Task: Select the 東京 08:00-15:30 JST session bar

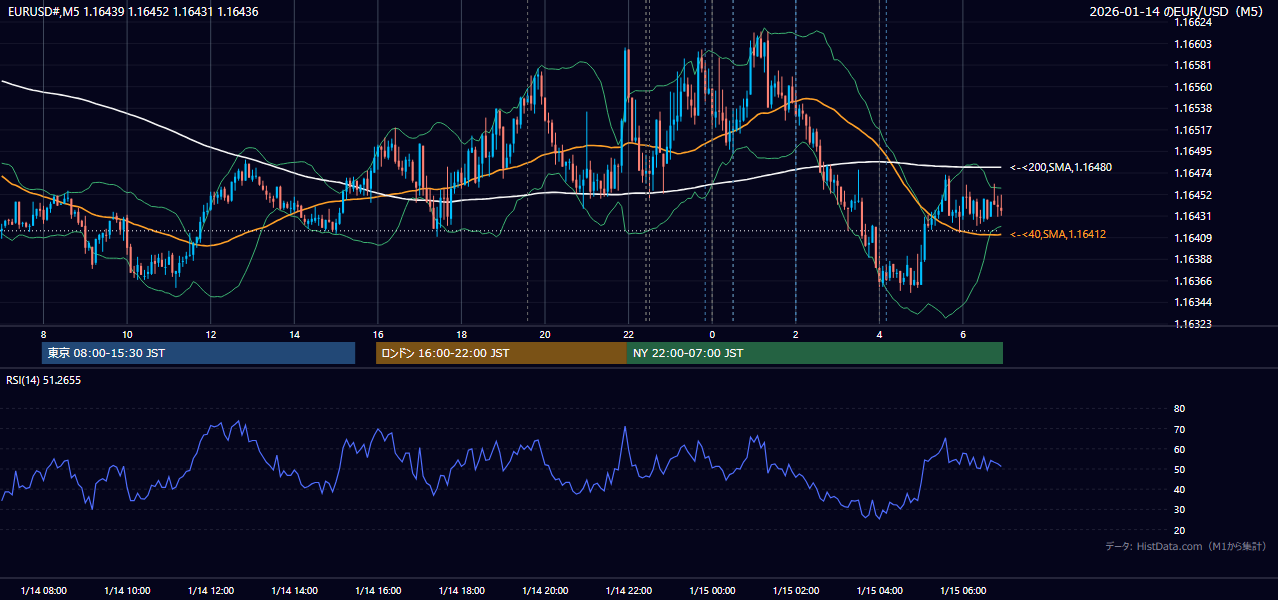Action: (199, 353)
